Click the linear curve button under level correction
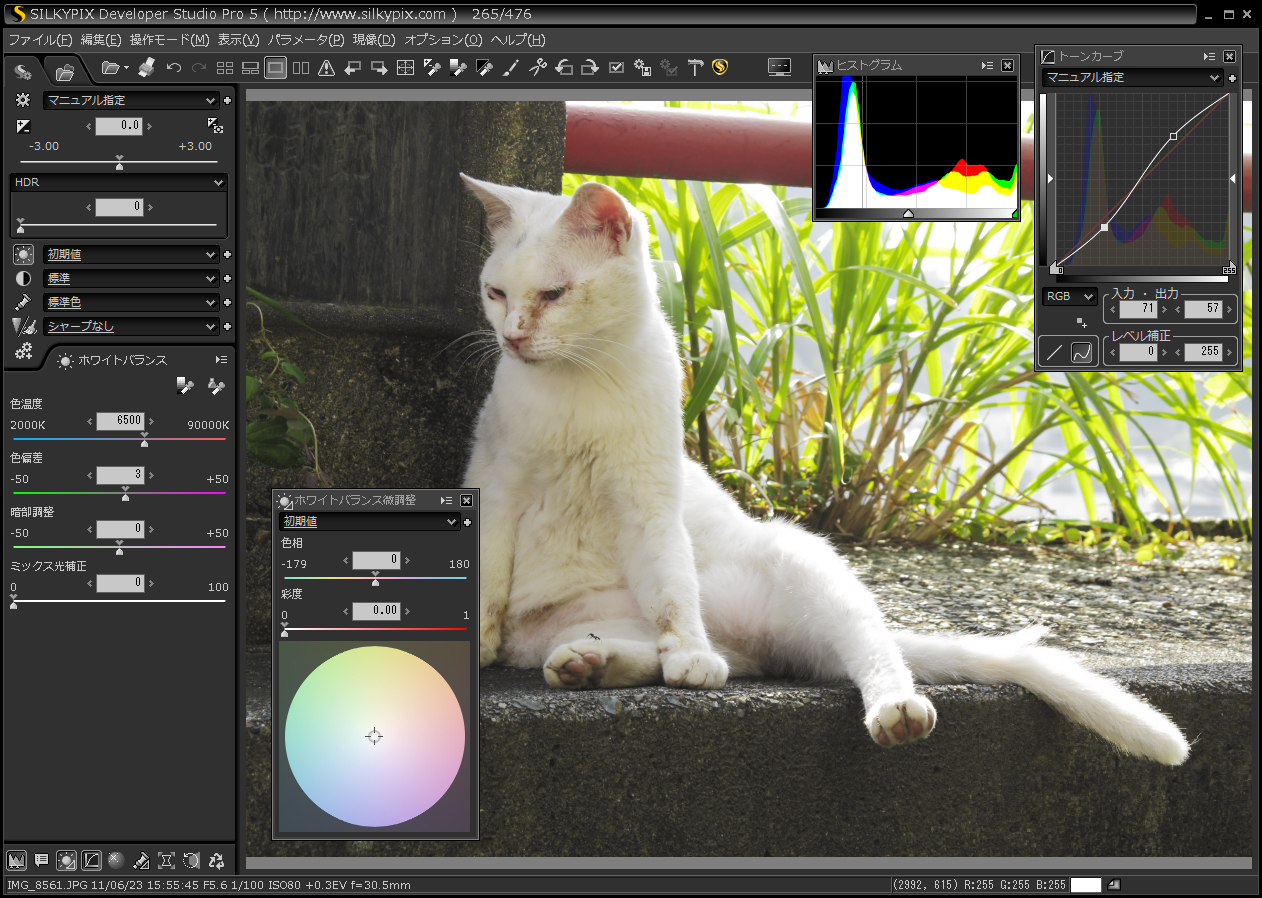1262x898 pixels. (1053, 351)
